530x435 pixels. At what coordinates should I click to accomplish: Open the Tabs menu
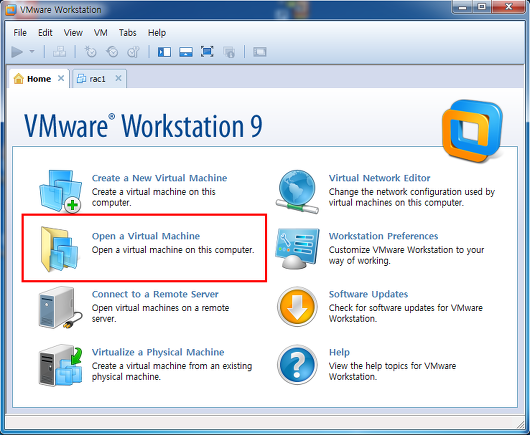(x=127, y=33)
